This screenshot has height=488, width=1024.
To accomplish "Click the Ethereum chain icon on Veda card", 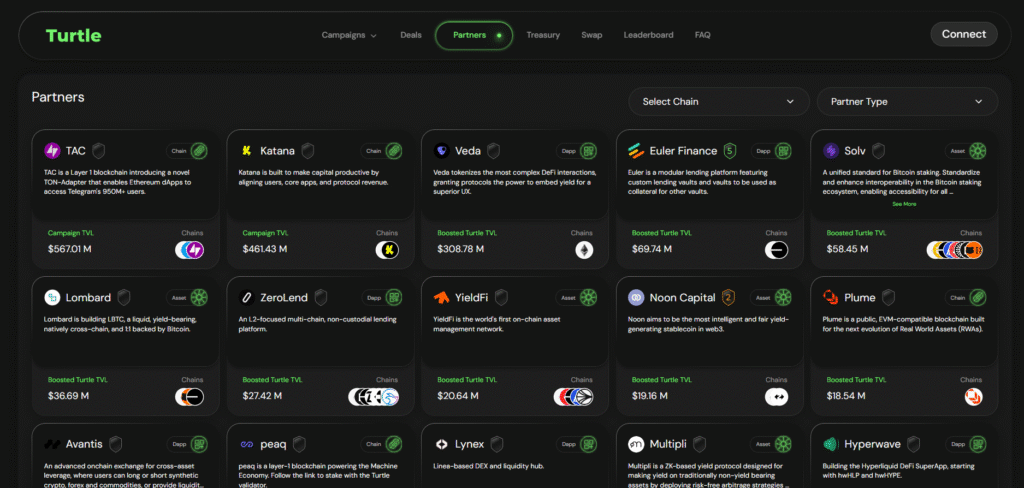I will (x=584, y=250).
